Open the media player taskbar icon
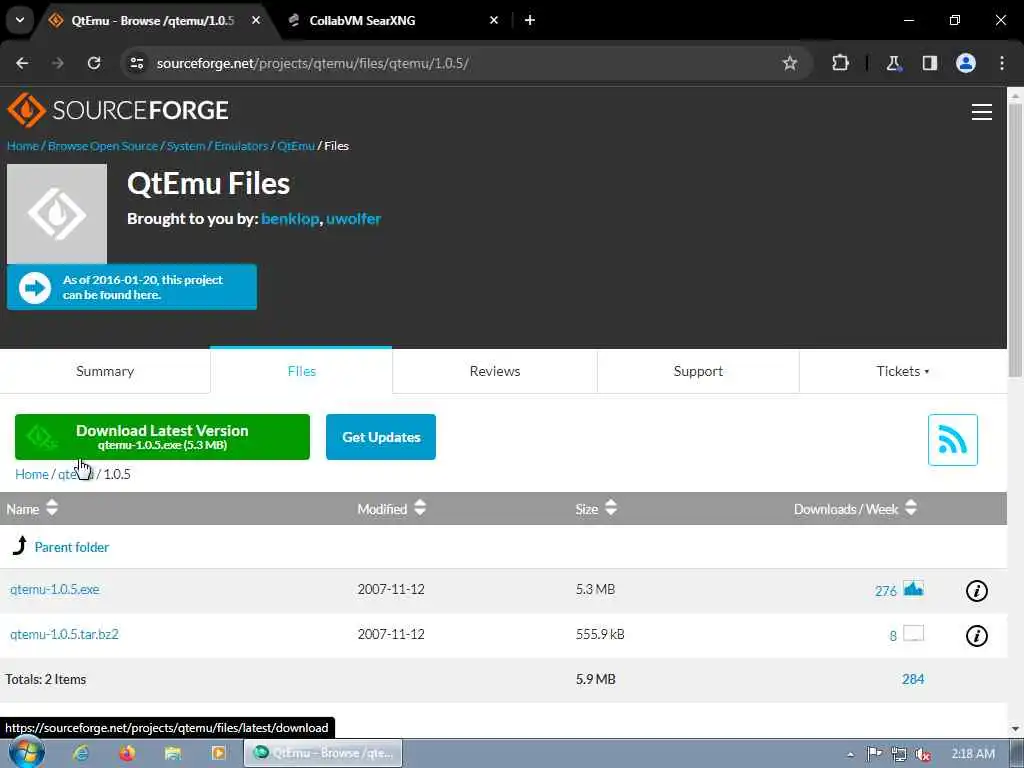The width and height of the screenshot is (1024, 768). coord(218,753)
